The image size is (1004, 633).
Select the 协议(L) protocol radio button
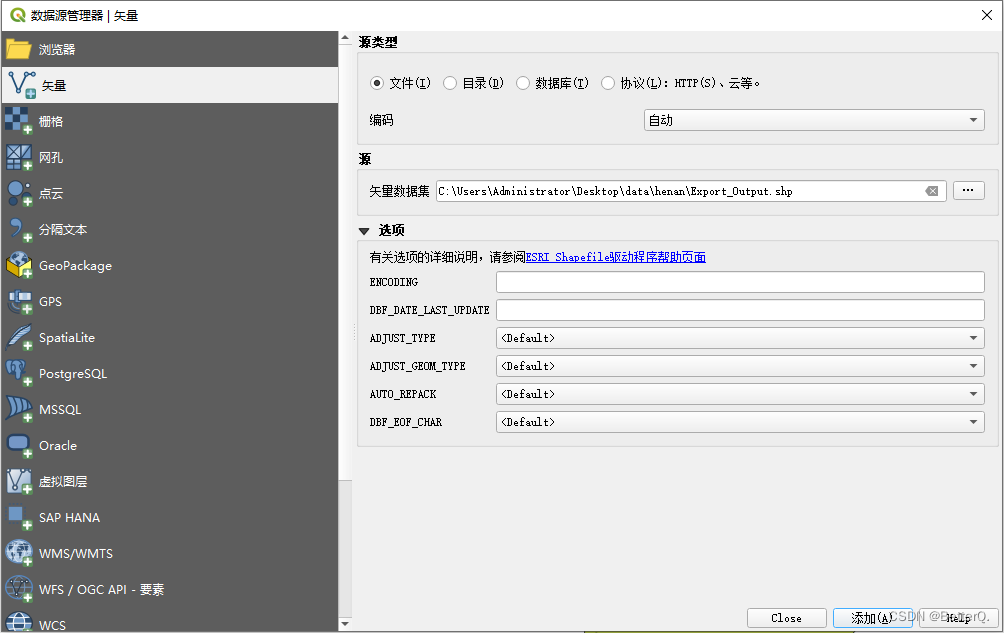[x=608, y=83]
